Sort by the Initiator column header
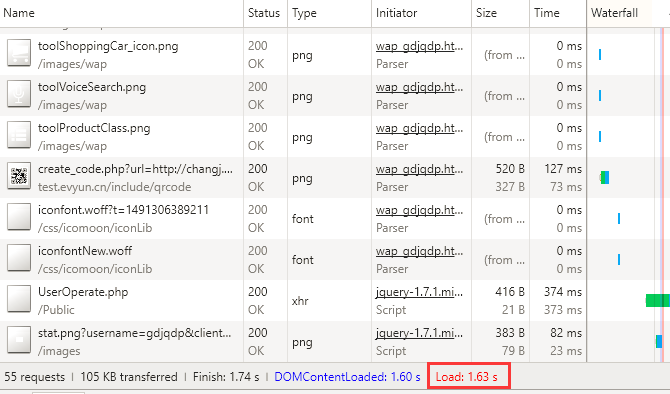Viewport: 670px width, 394px height. click(421, 13)
